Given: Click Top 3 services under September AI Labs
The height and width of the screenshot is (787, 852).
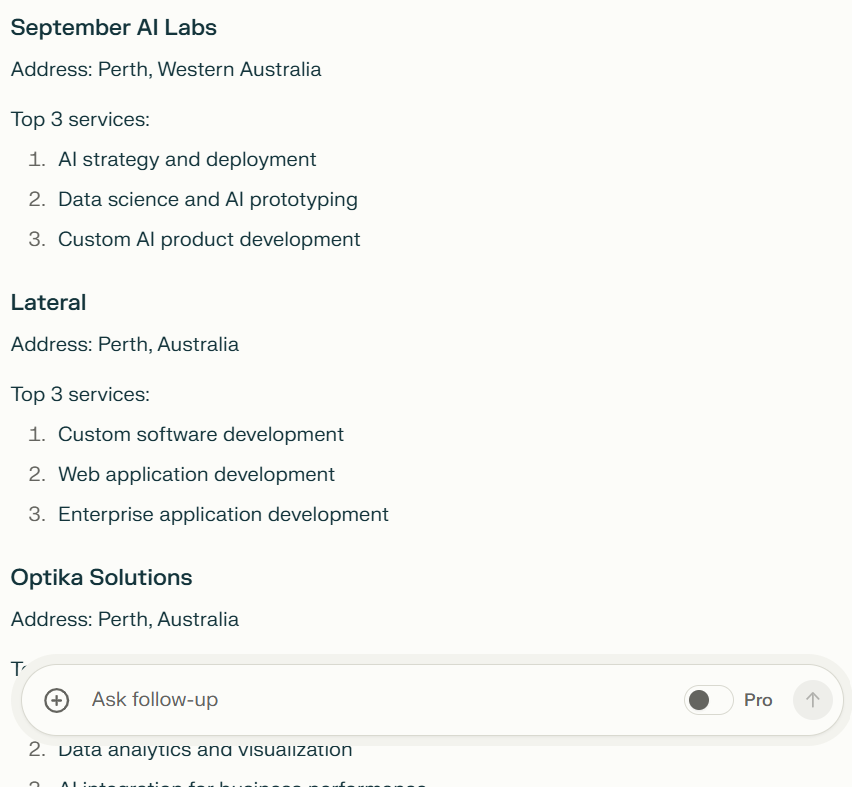Looking at the screenshot, I should (80, 120).
